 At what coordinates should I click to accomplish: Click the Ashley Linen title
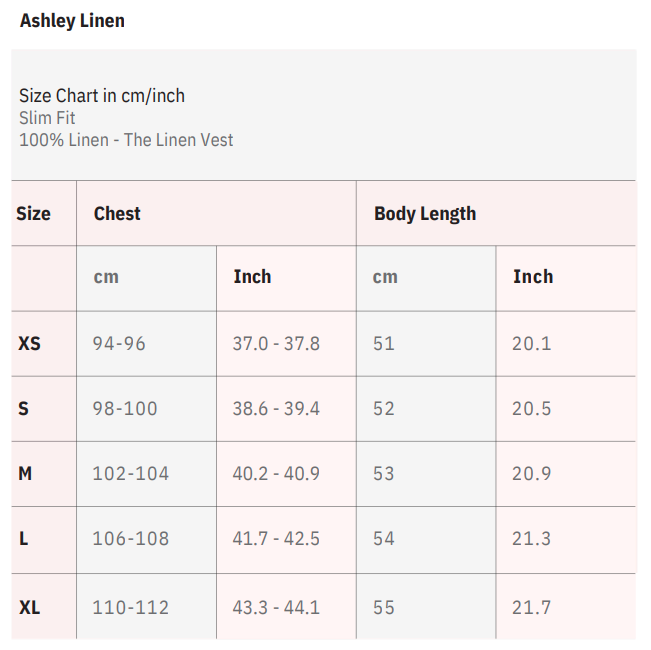coord(72,21)
